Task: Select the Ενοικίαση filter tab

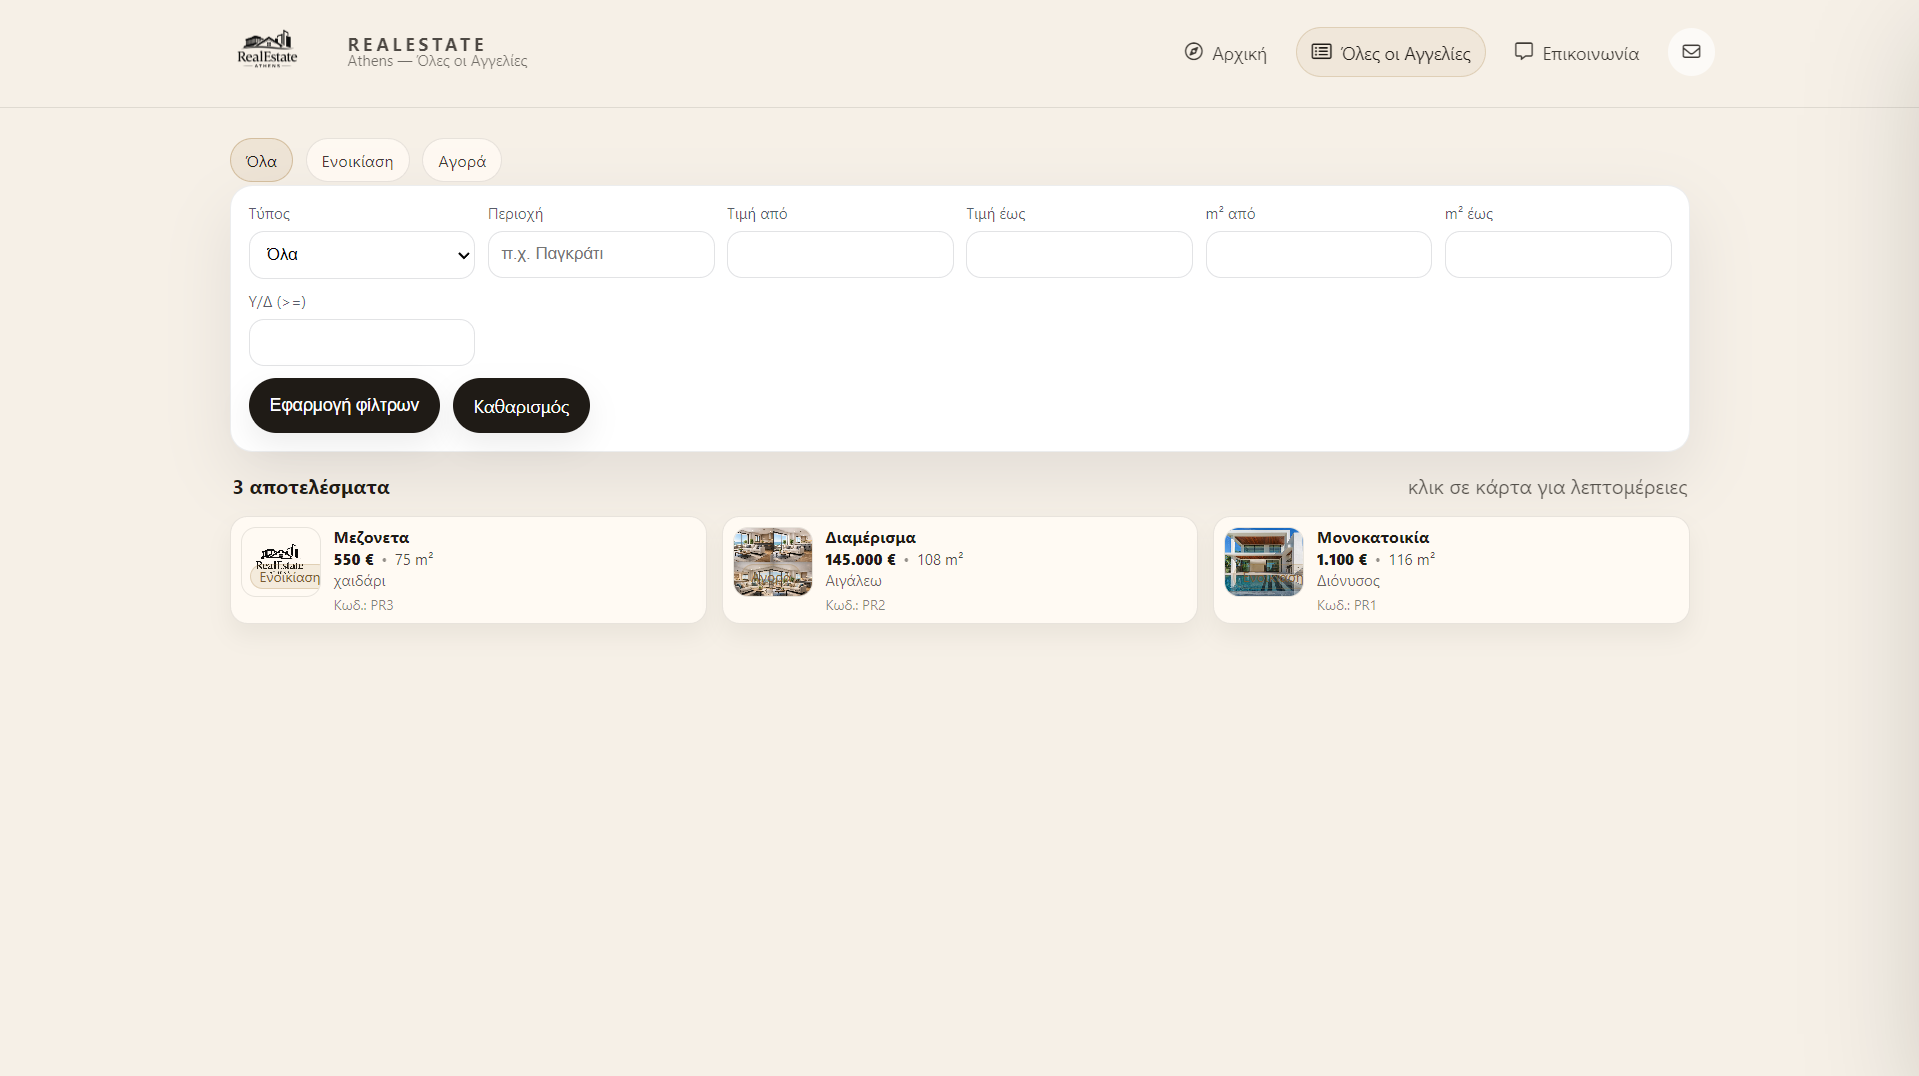Action: [357, 161]
